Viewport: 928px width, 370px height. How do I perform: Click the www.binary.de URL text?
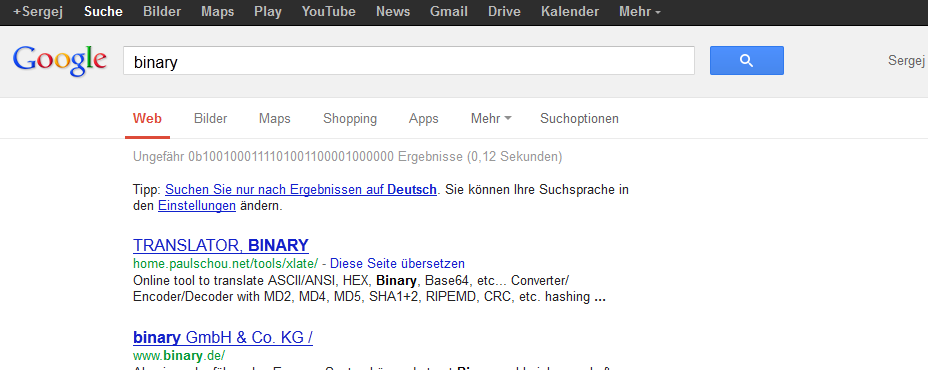pos(179,356)
